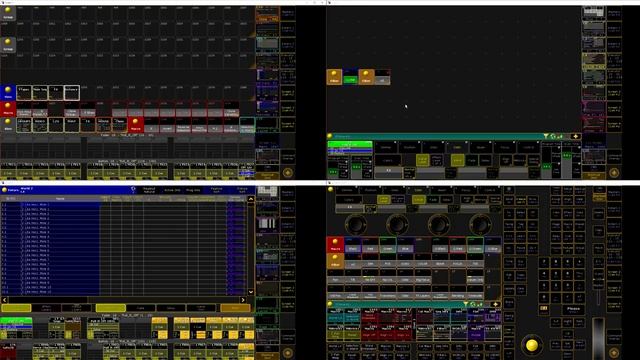
Task: Click round gold icon in bottom-left window corner
Action: click(287, 353)
